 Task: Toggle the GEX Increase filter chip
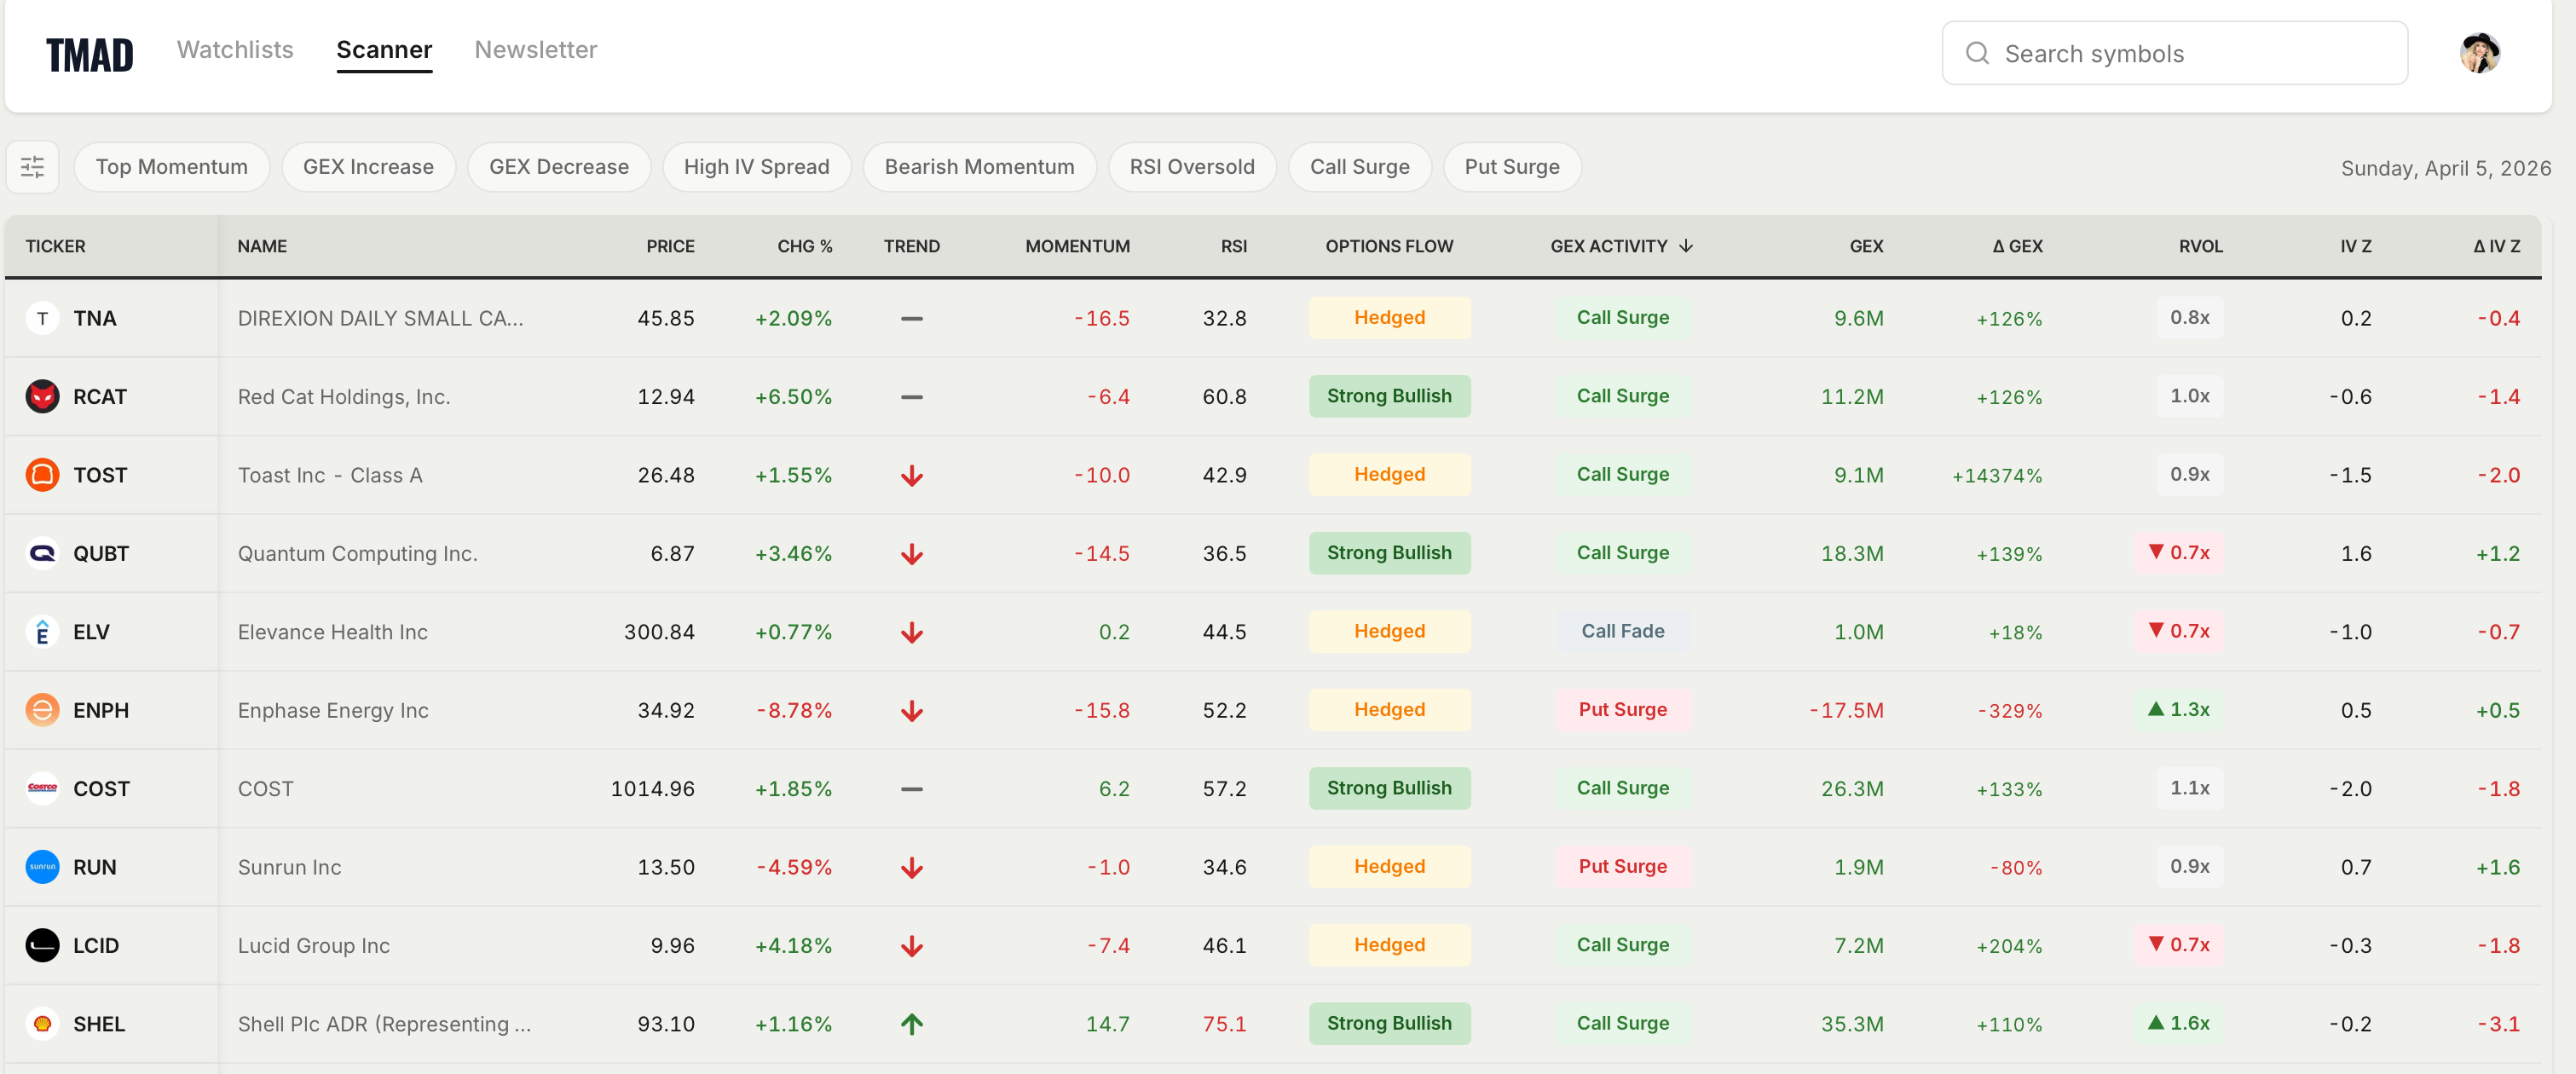[368, 167]
